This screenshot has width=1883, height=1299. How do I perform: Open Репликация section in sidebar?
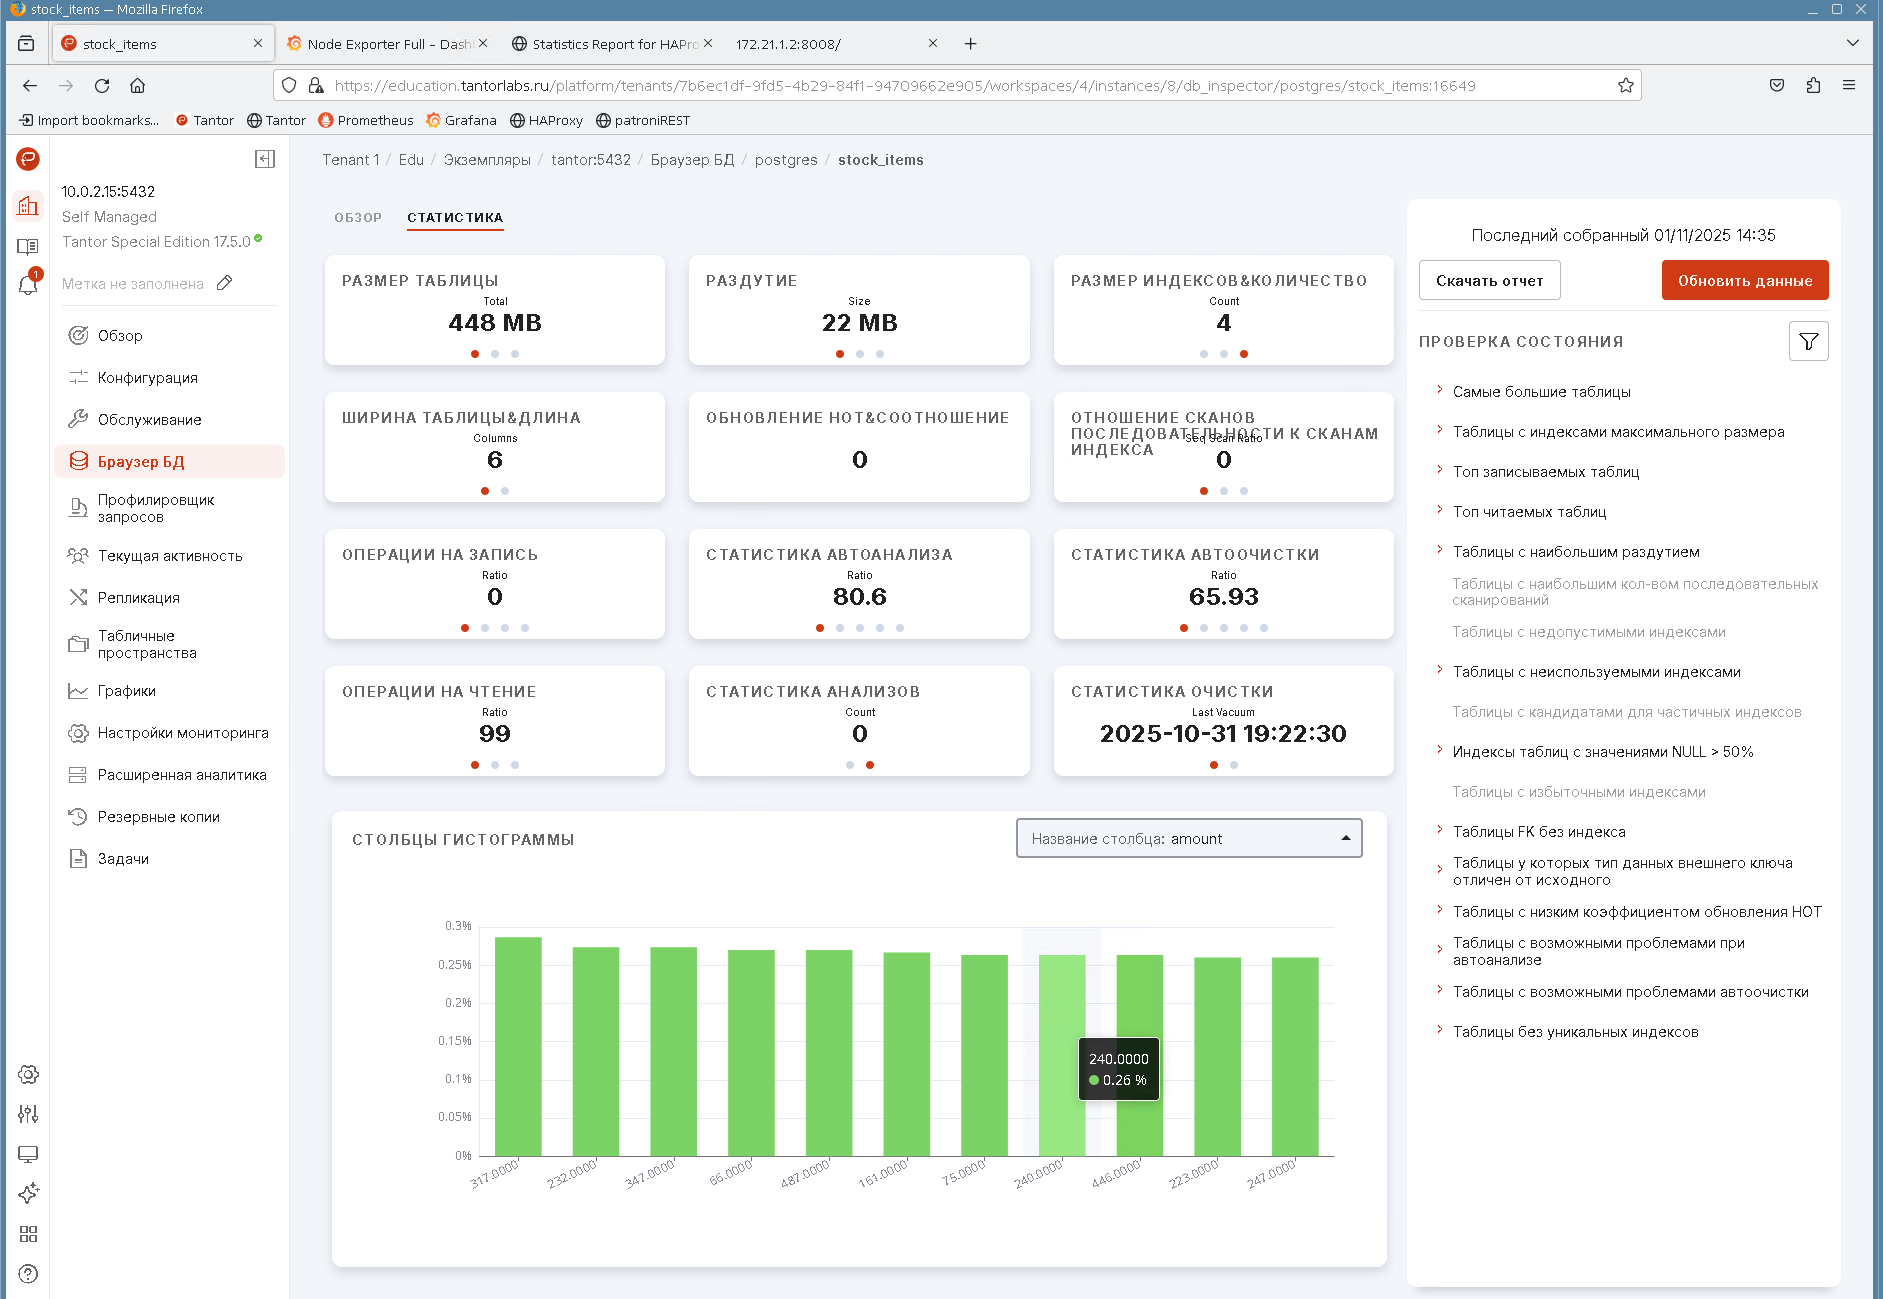click(x=138, y=598)
